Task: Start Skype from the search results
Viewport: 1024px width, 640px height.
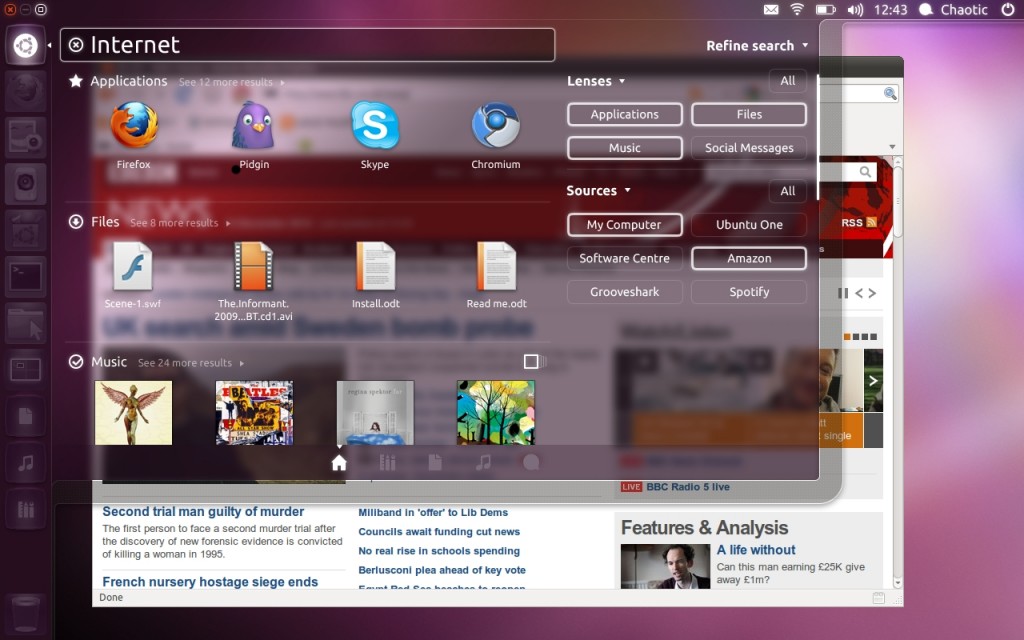Action: click(x=375, y=127)
